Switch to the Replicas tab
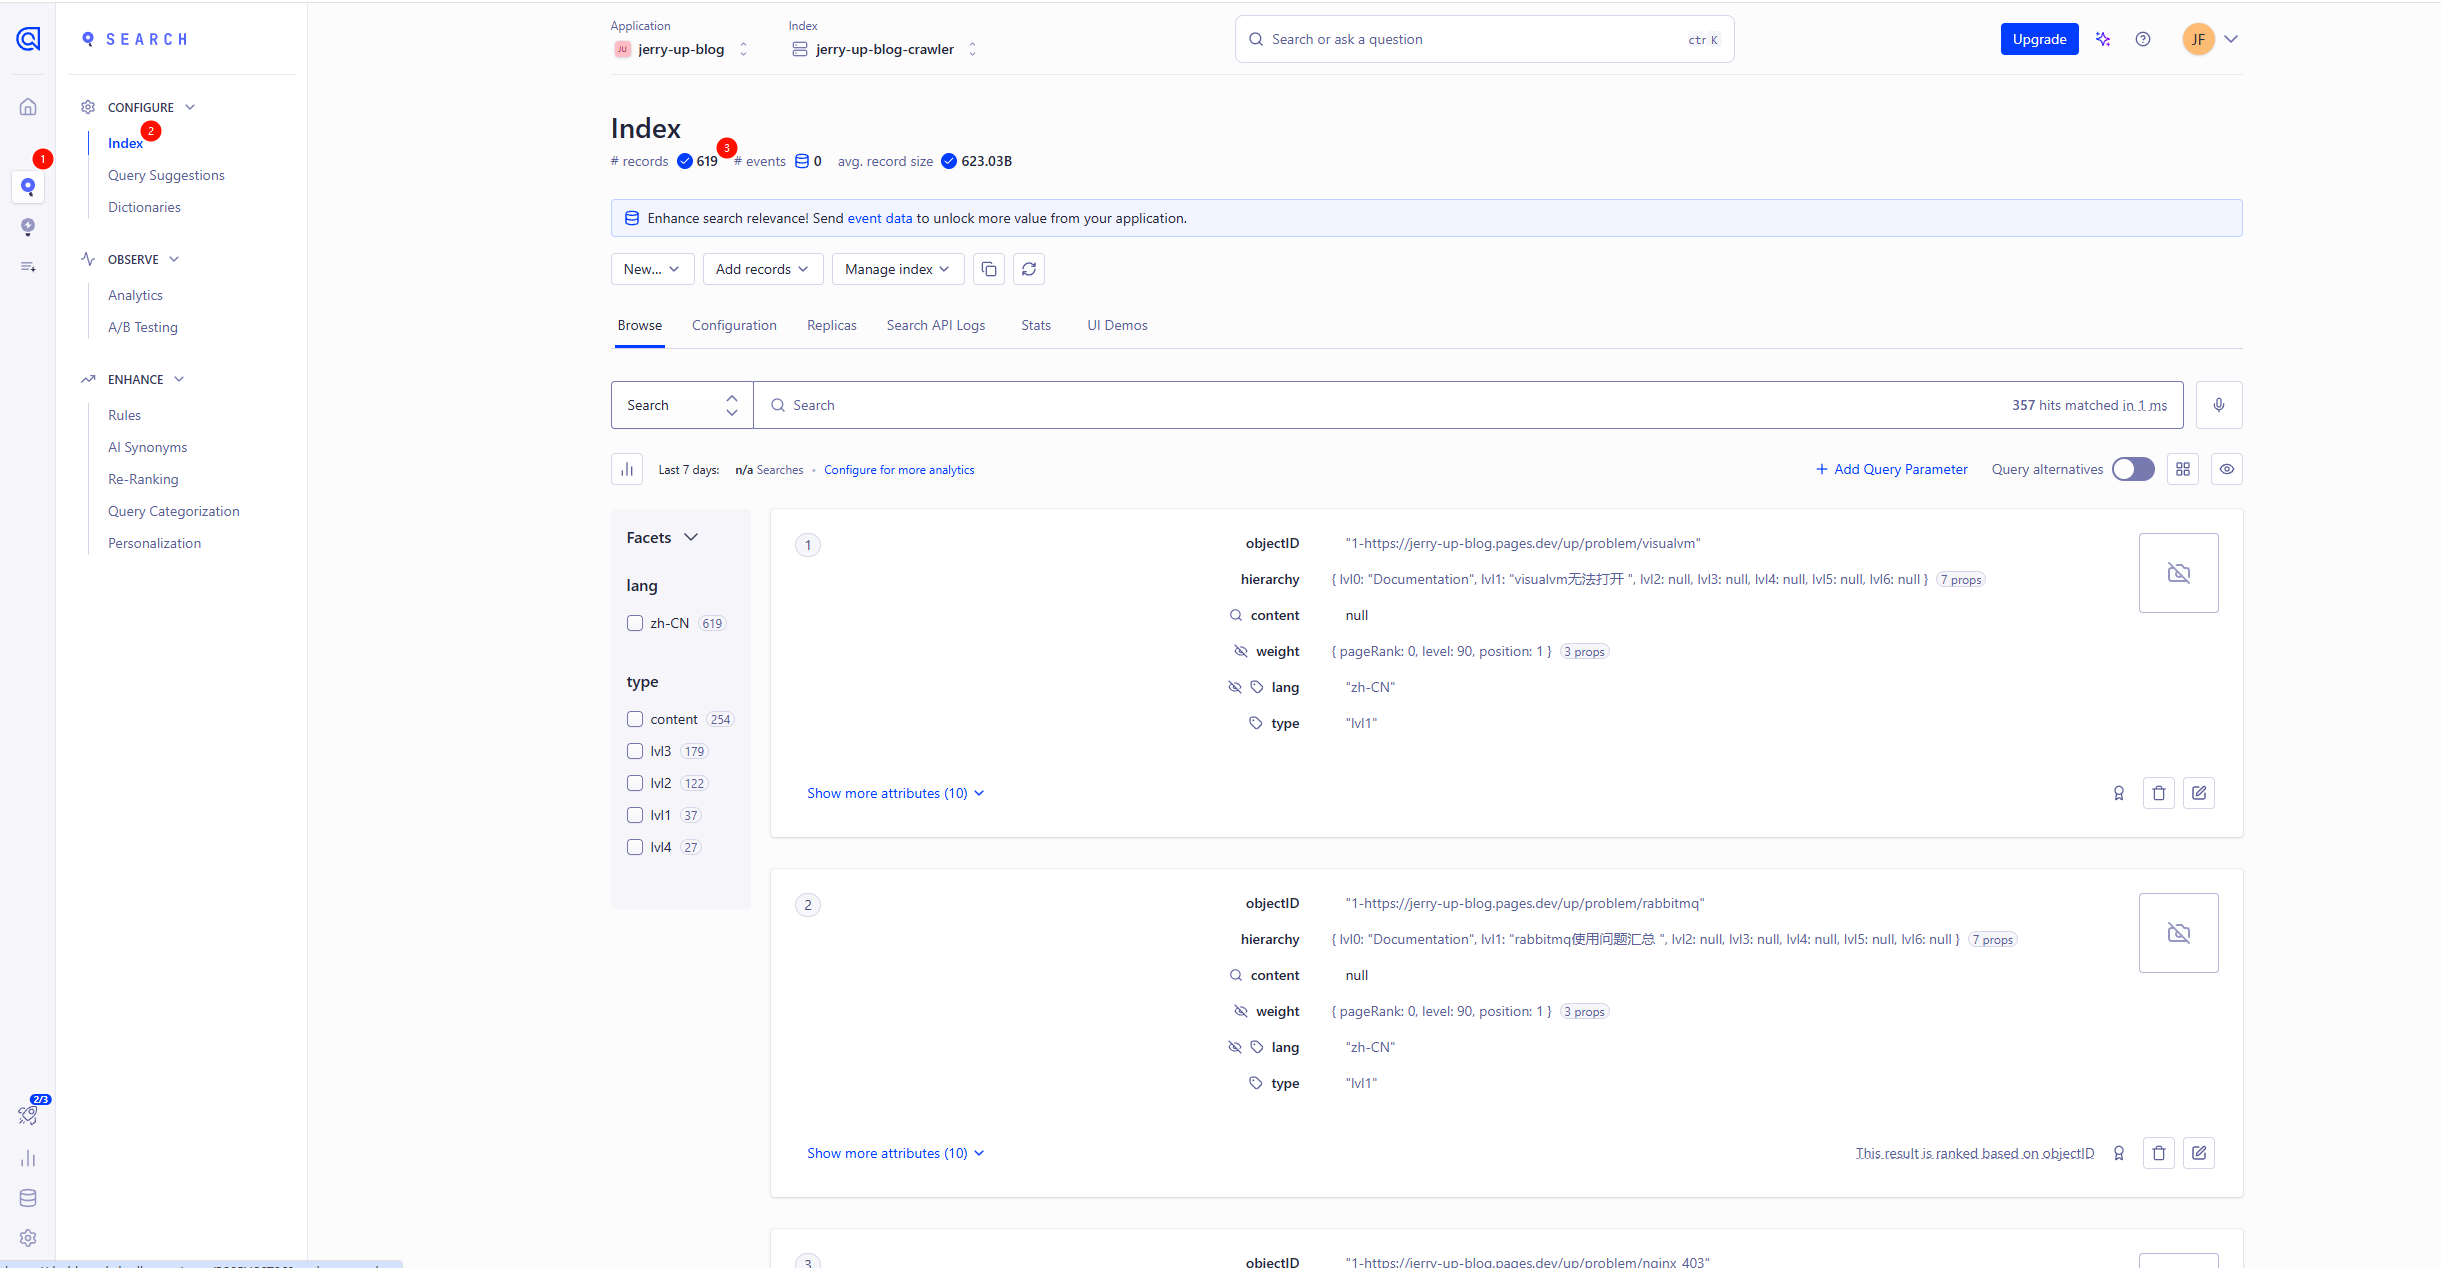Image resolution: width=2441 pixels, height=1268 pixels. [x=832, y=325]
